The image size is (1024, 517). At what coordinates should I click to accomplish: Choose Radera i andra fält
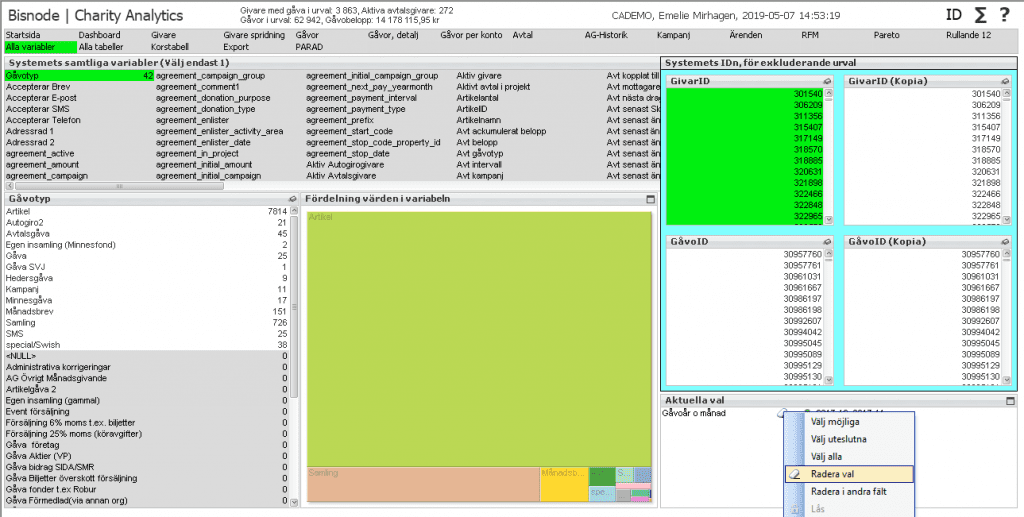click(x=848, y=492)
